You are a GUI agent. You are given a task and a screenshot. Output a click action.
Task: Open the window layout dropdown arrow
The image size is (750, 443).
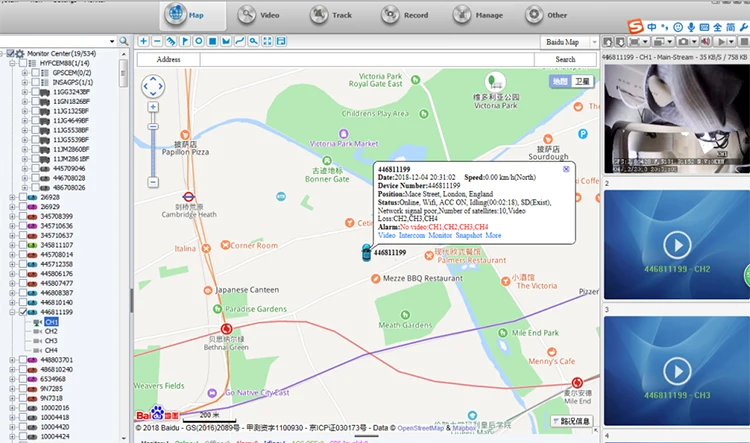670,42
